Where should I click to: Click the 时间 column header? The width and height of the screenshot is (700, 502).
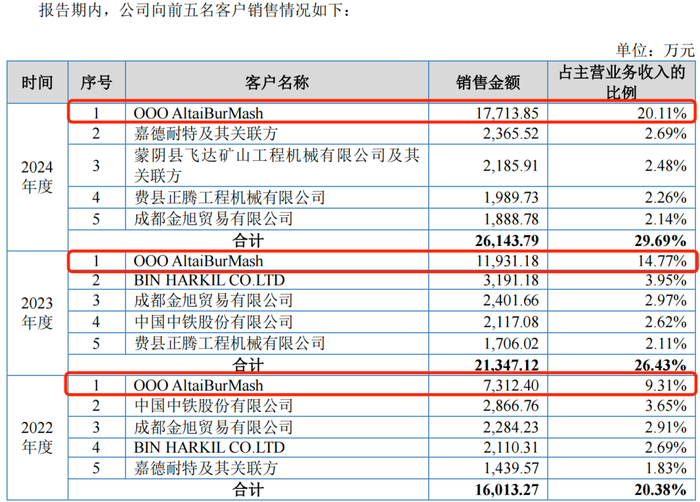pos(37,83)
